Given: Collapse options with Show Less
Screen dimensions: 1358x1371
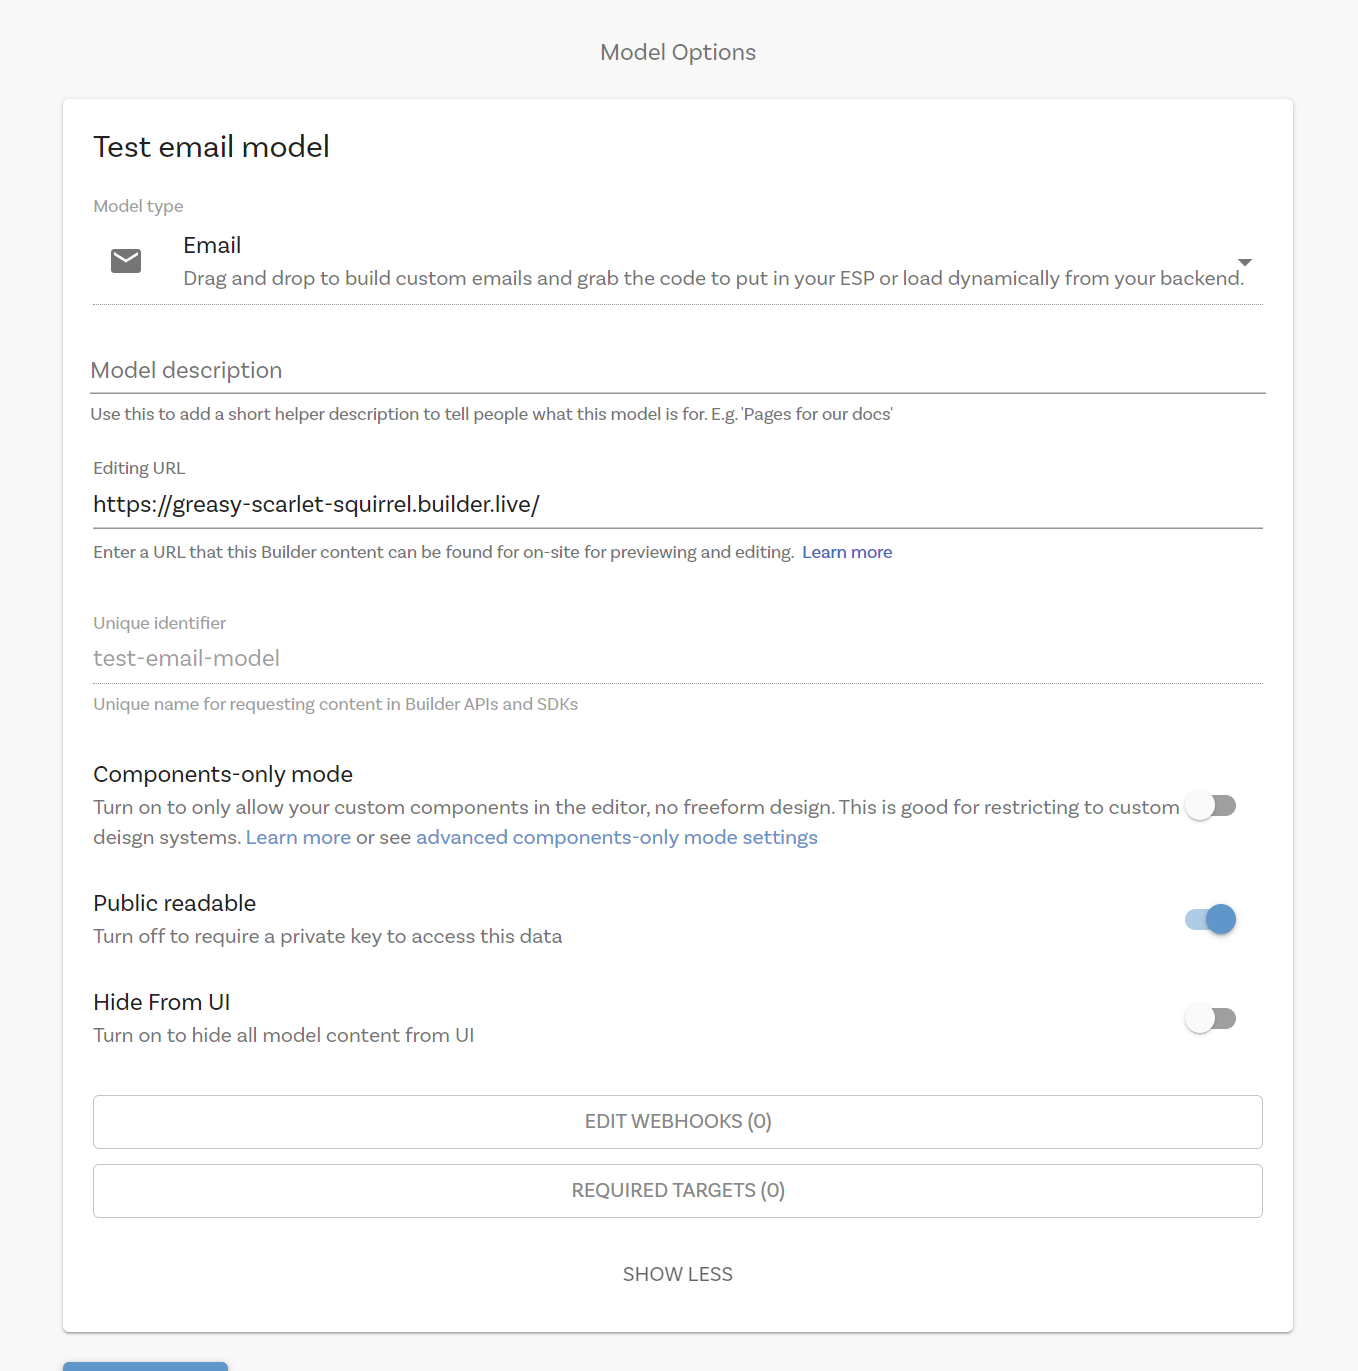Looking at the screenshot, I should click(677, 1275).
